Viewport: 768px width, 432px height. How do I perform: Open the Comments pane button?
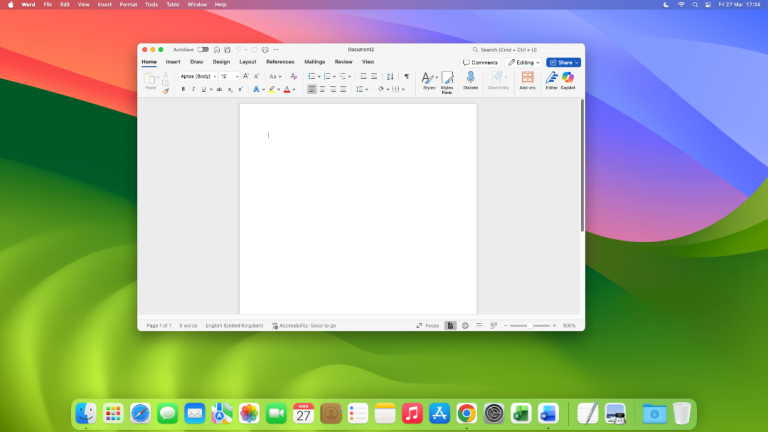480,62
